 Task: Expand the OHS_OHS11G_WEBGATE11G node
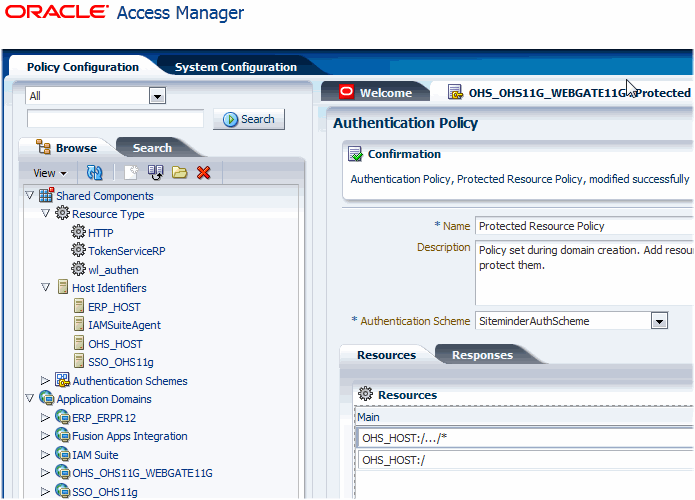(45, 473)
